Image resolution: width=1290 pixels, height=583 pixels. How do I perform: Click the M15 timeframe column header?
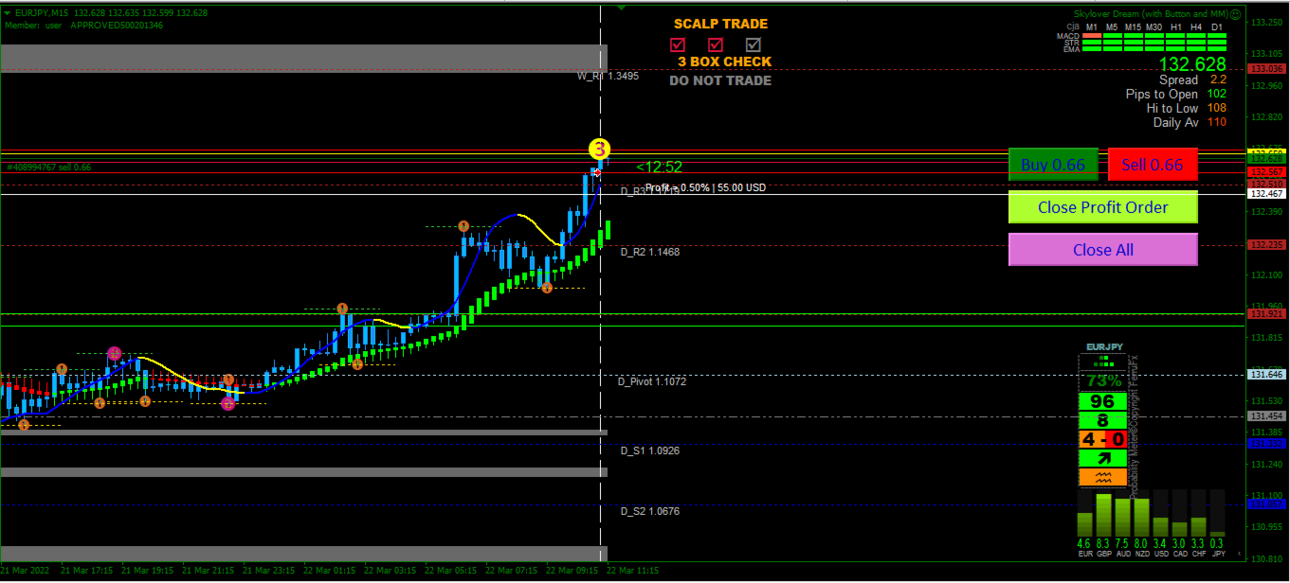coord(1133,26)
